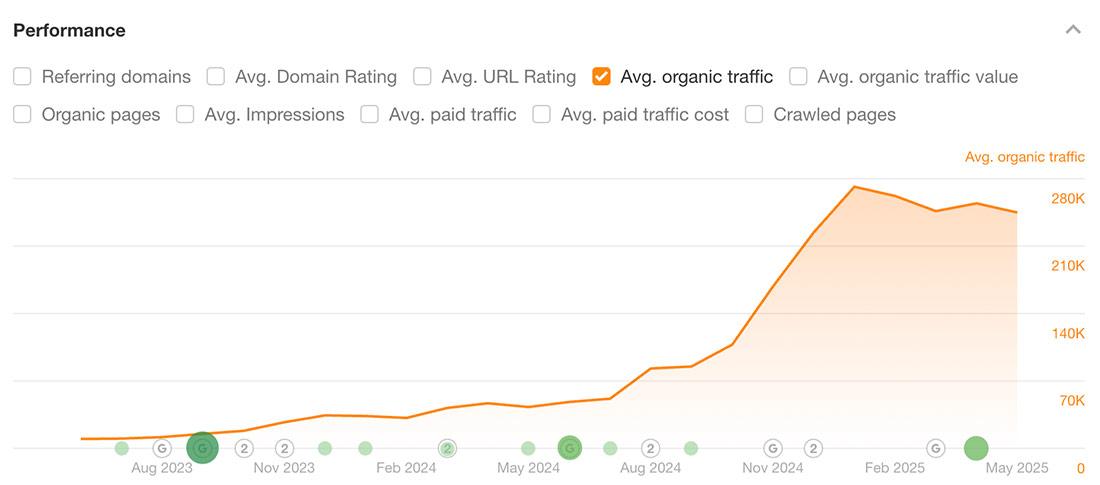Enable the Crawled pages checkbox
Image resolution: width=1100 pixels, height=485 pixels.
click(x=754, y=114)
